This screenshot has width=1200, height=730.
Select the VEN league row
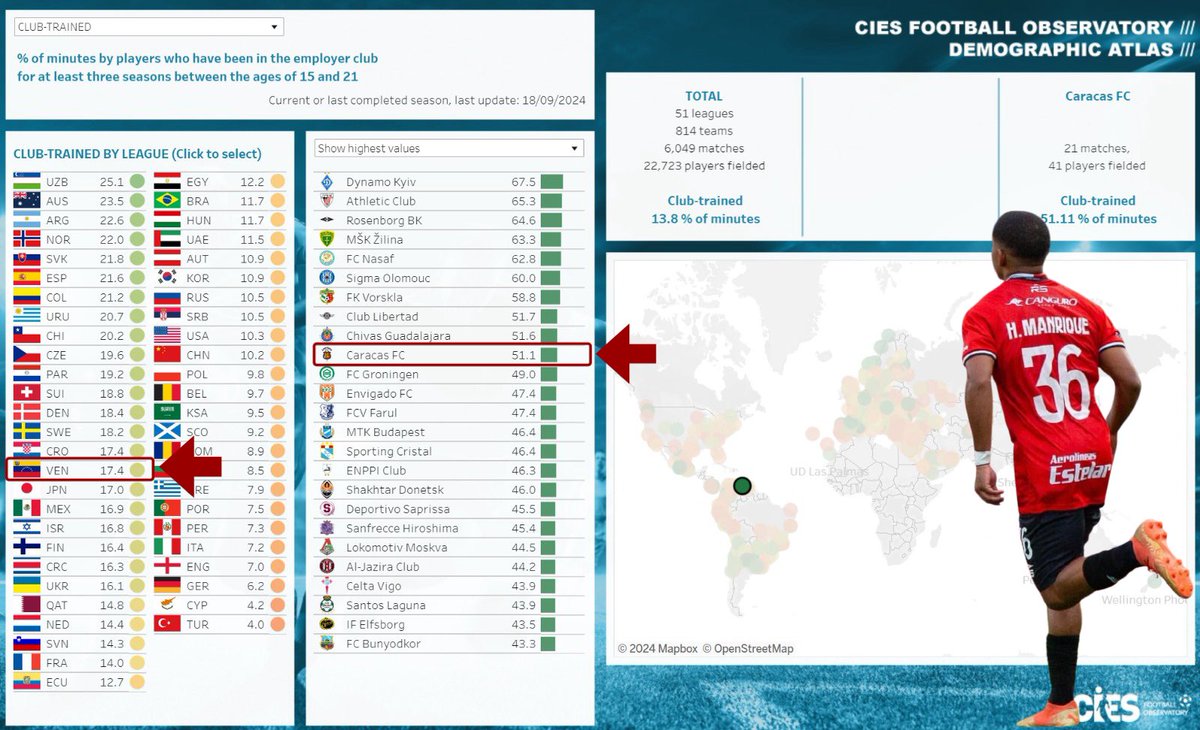click(x=80, y=470)
